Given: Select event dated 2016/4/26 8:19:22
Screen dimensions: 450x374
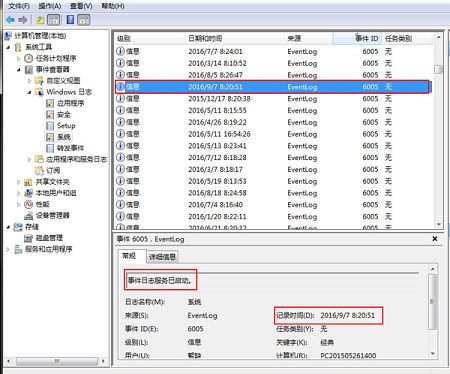Looking at the screenshot, I should point(274,122).
